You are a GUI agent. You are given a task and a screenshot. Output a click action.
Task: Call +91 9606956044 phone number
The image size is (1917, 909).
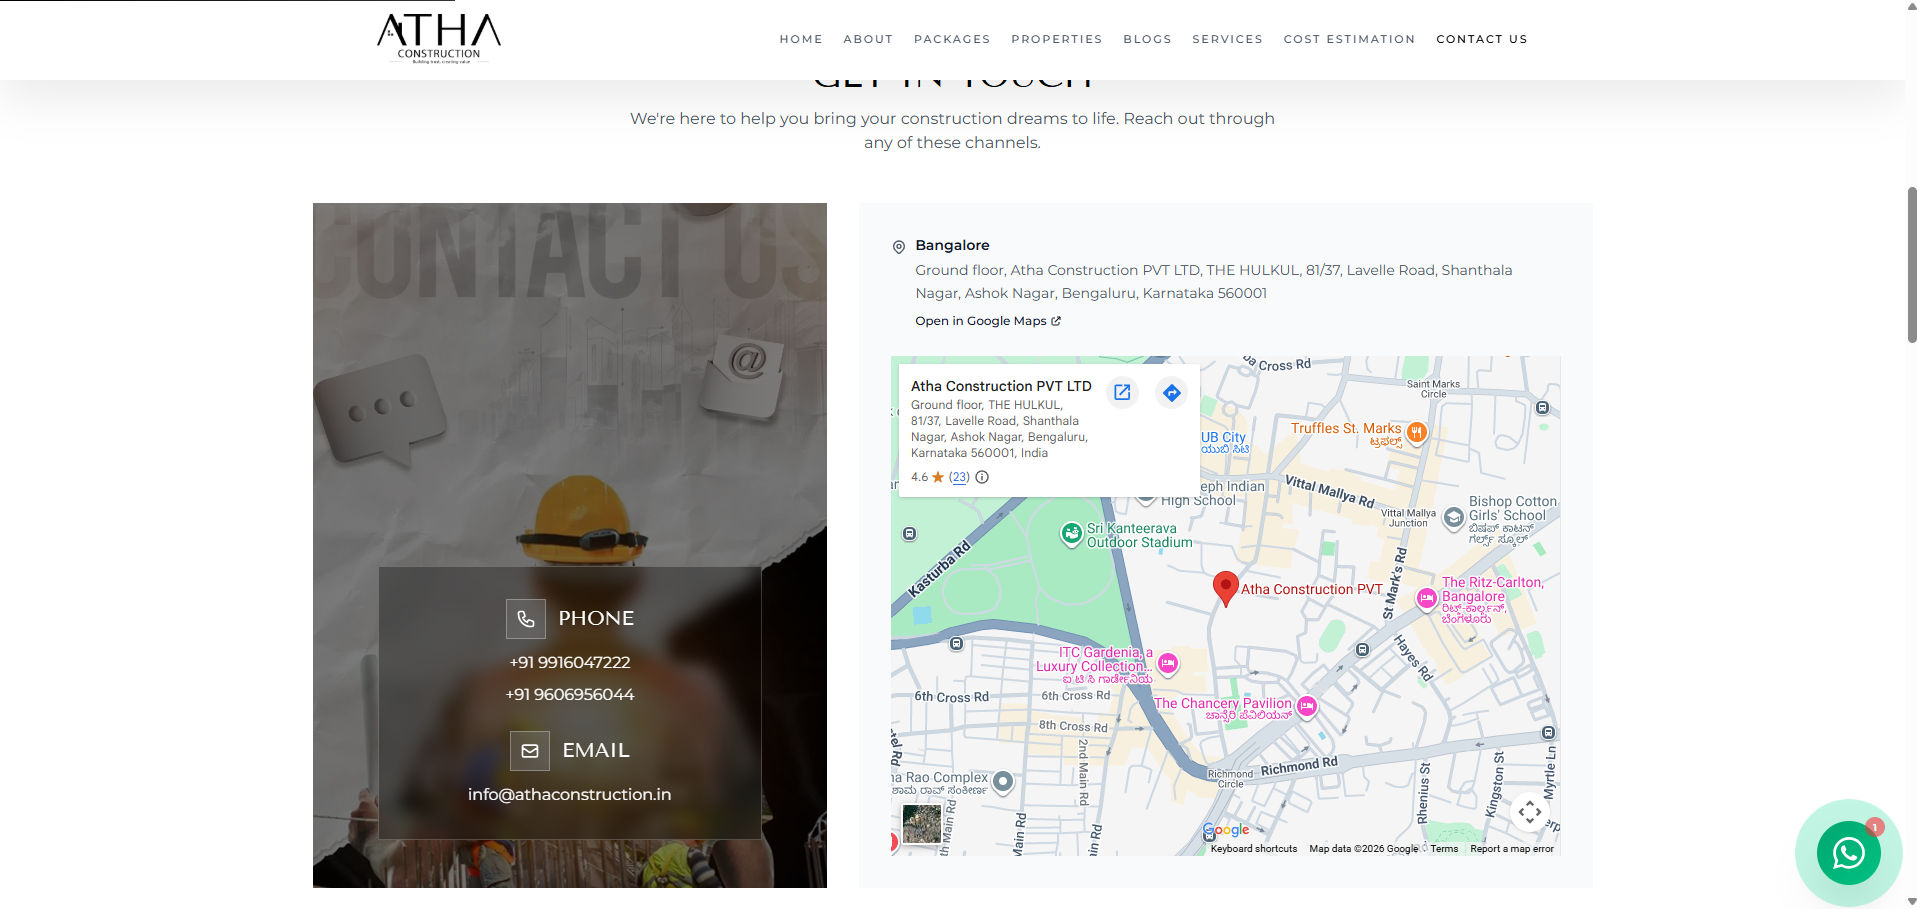(570, 694)
